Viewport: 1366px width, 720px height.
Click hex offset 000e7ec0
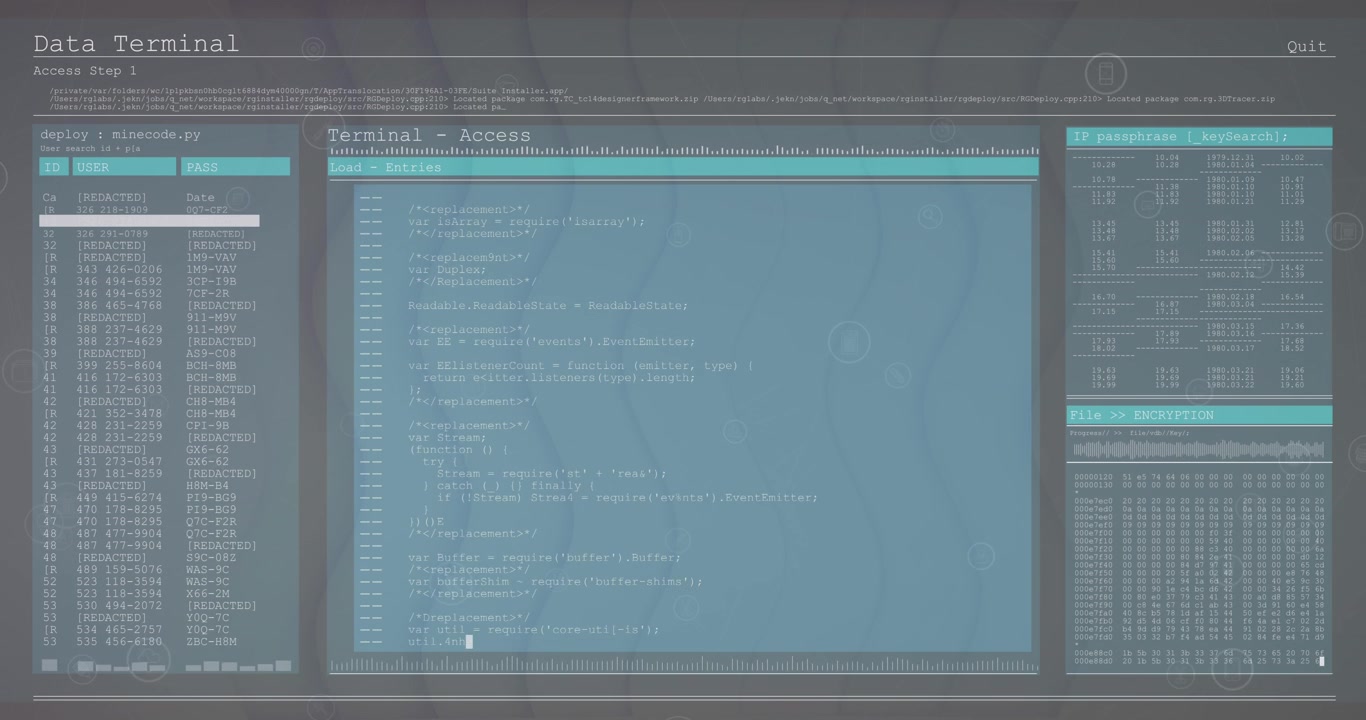coord(1093,501)
